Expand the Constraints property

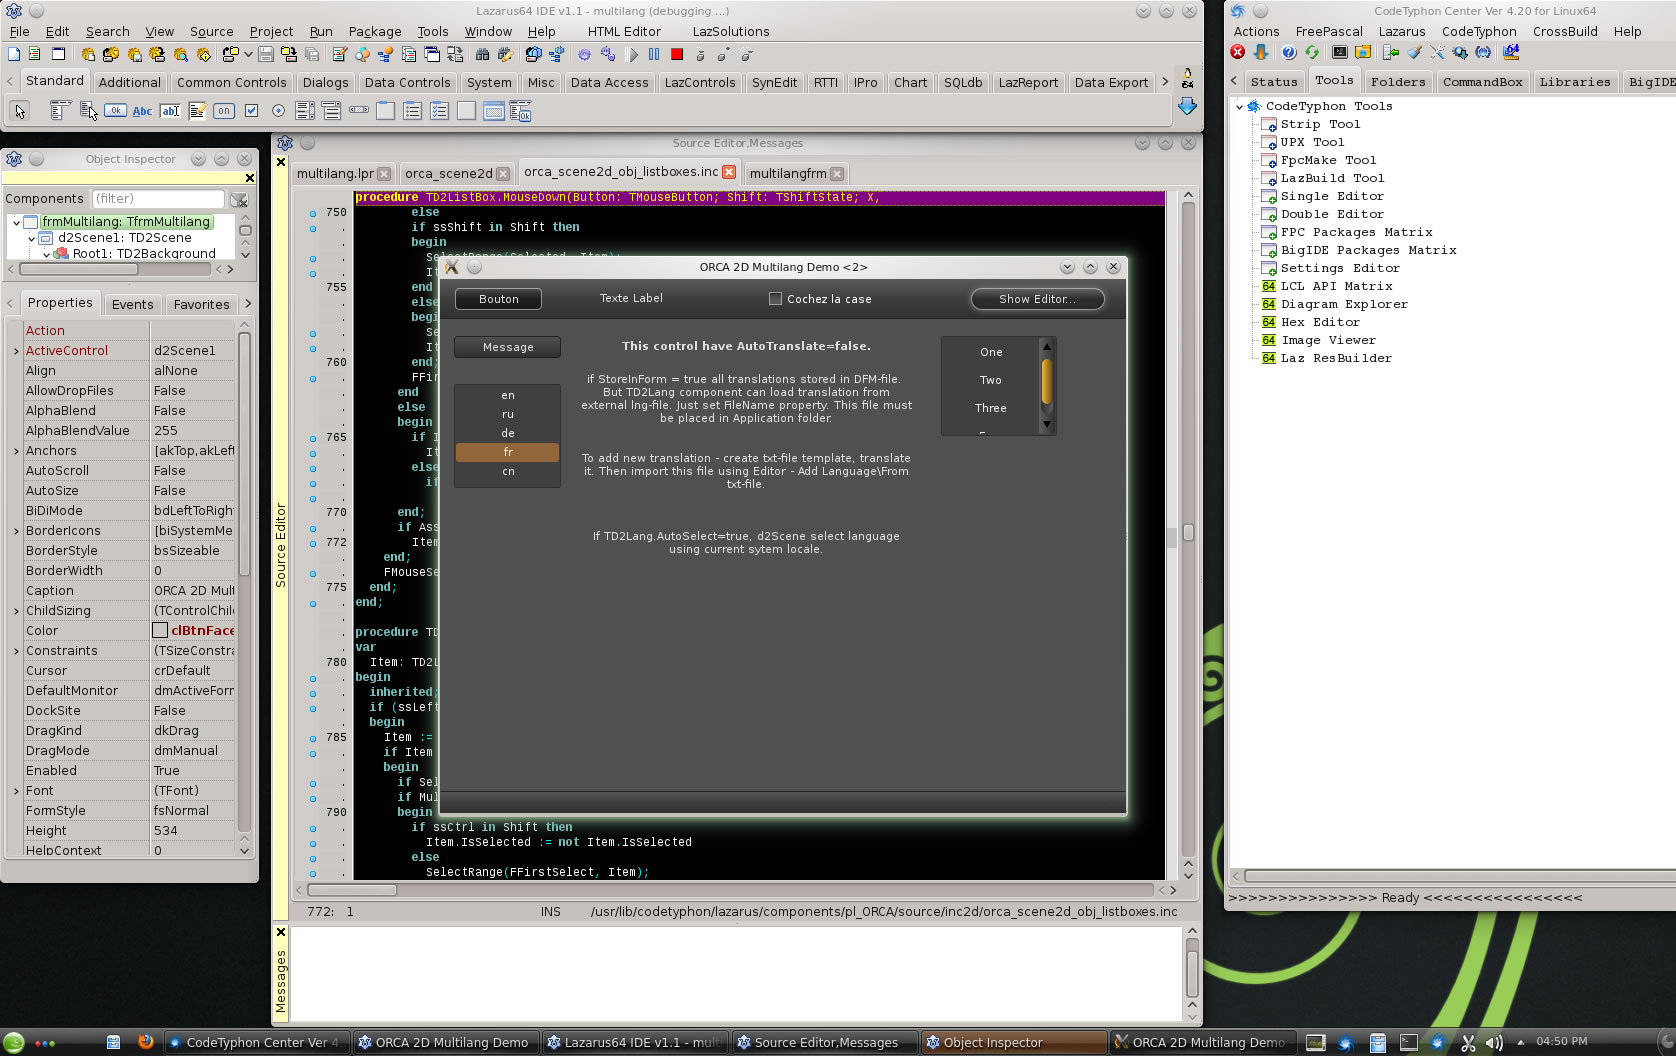[x=16, y=651]
